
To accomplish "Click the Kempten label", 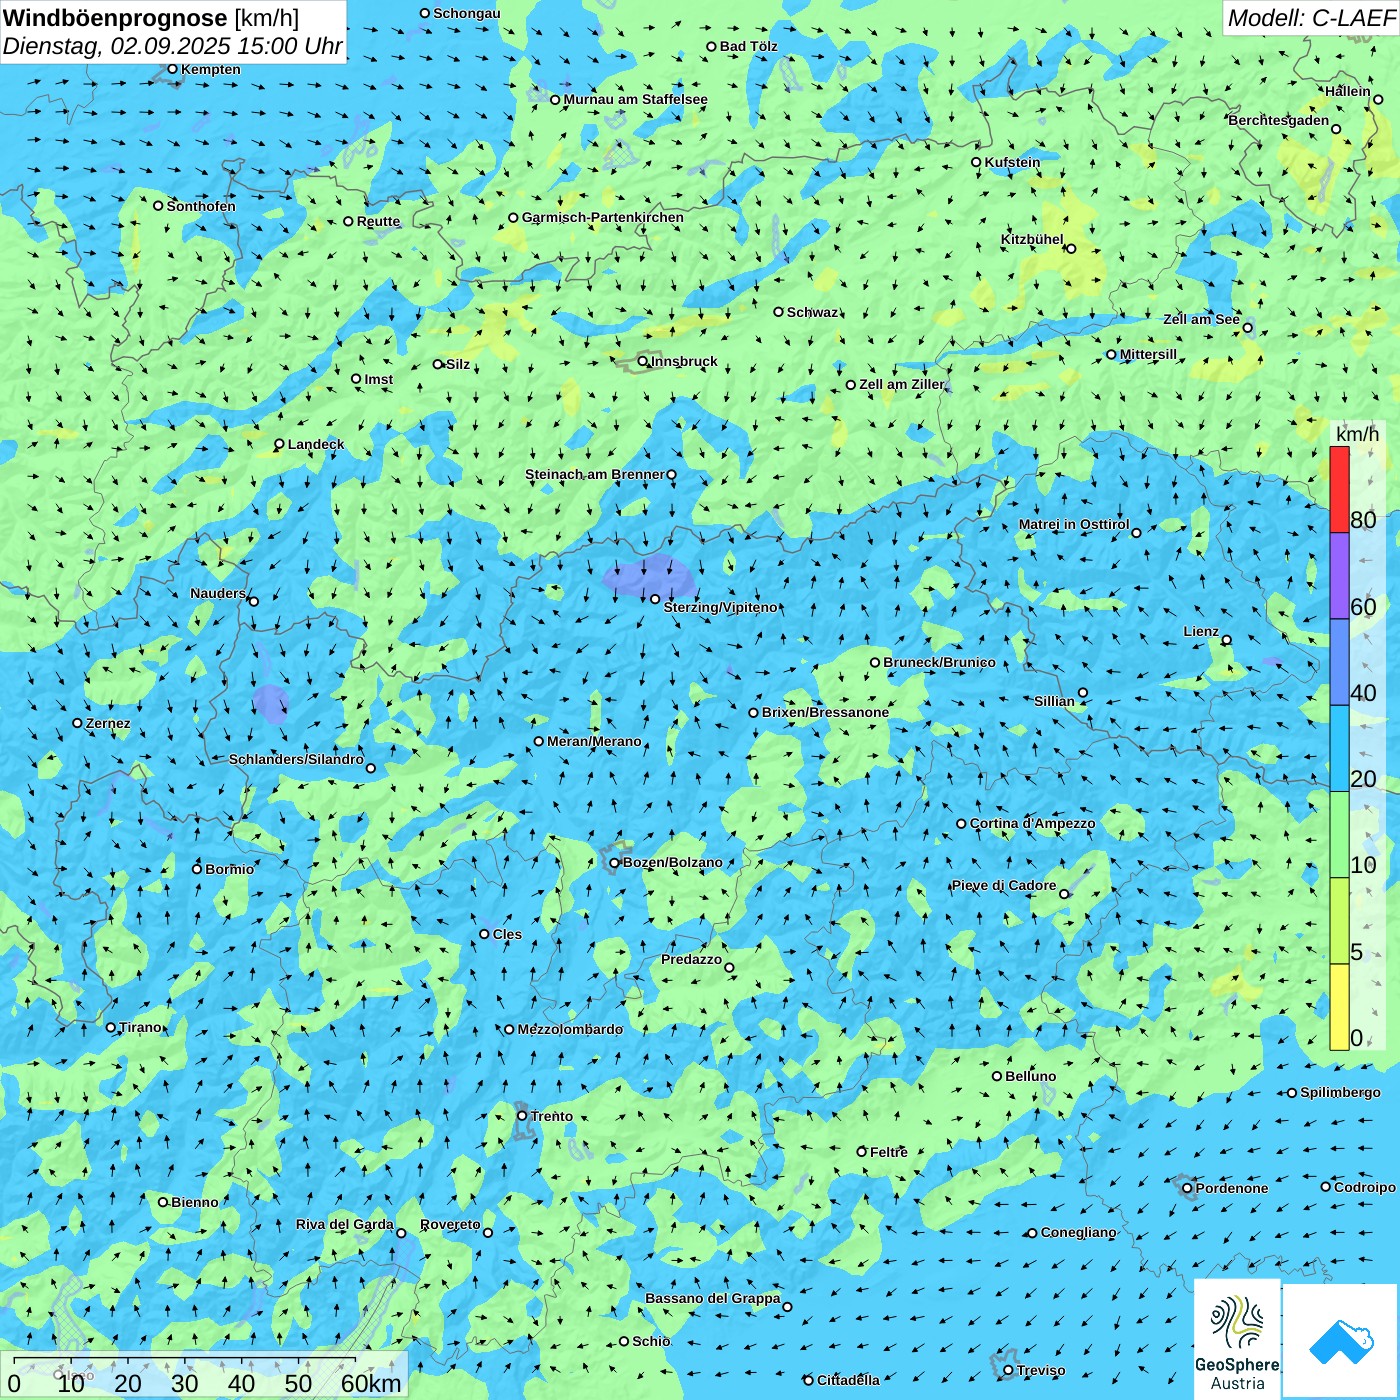I will click(x=211, y=69).
